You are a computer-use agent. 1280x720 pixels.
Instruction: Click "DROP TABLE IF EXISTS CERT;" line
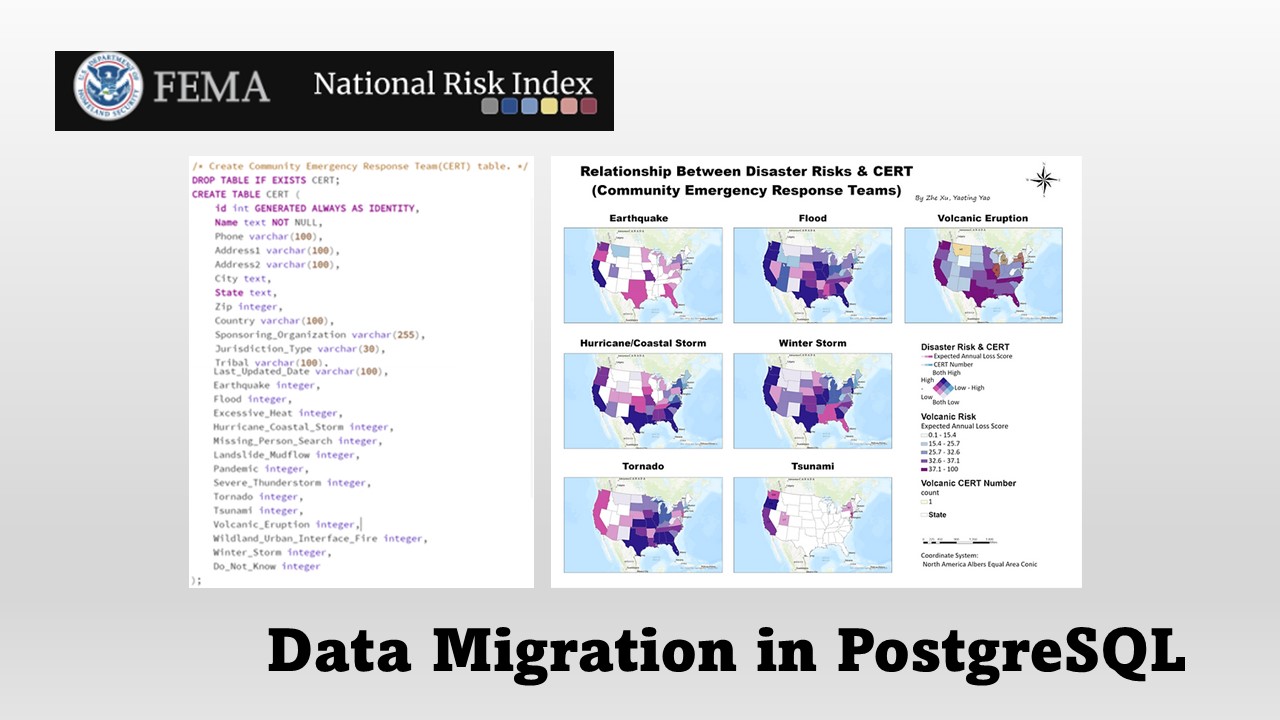[x=266, y=180]
